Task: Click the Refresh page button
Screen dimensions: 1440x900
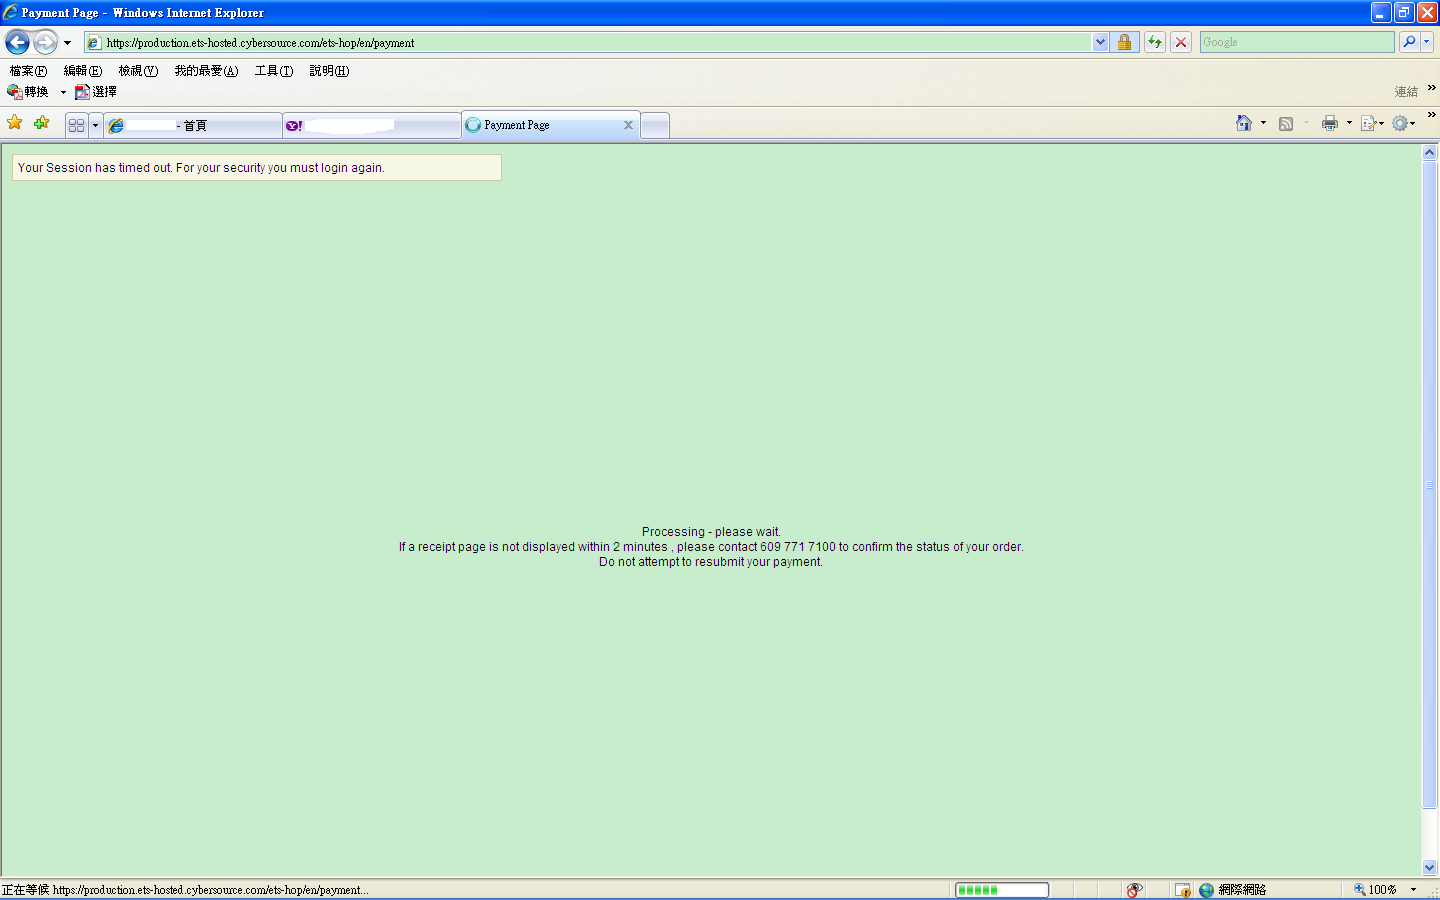Action: pyautogui.click(x=1155, y=42)
